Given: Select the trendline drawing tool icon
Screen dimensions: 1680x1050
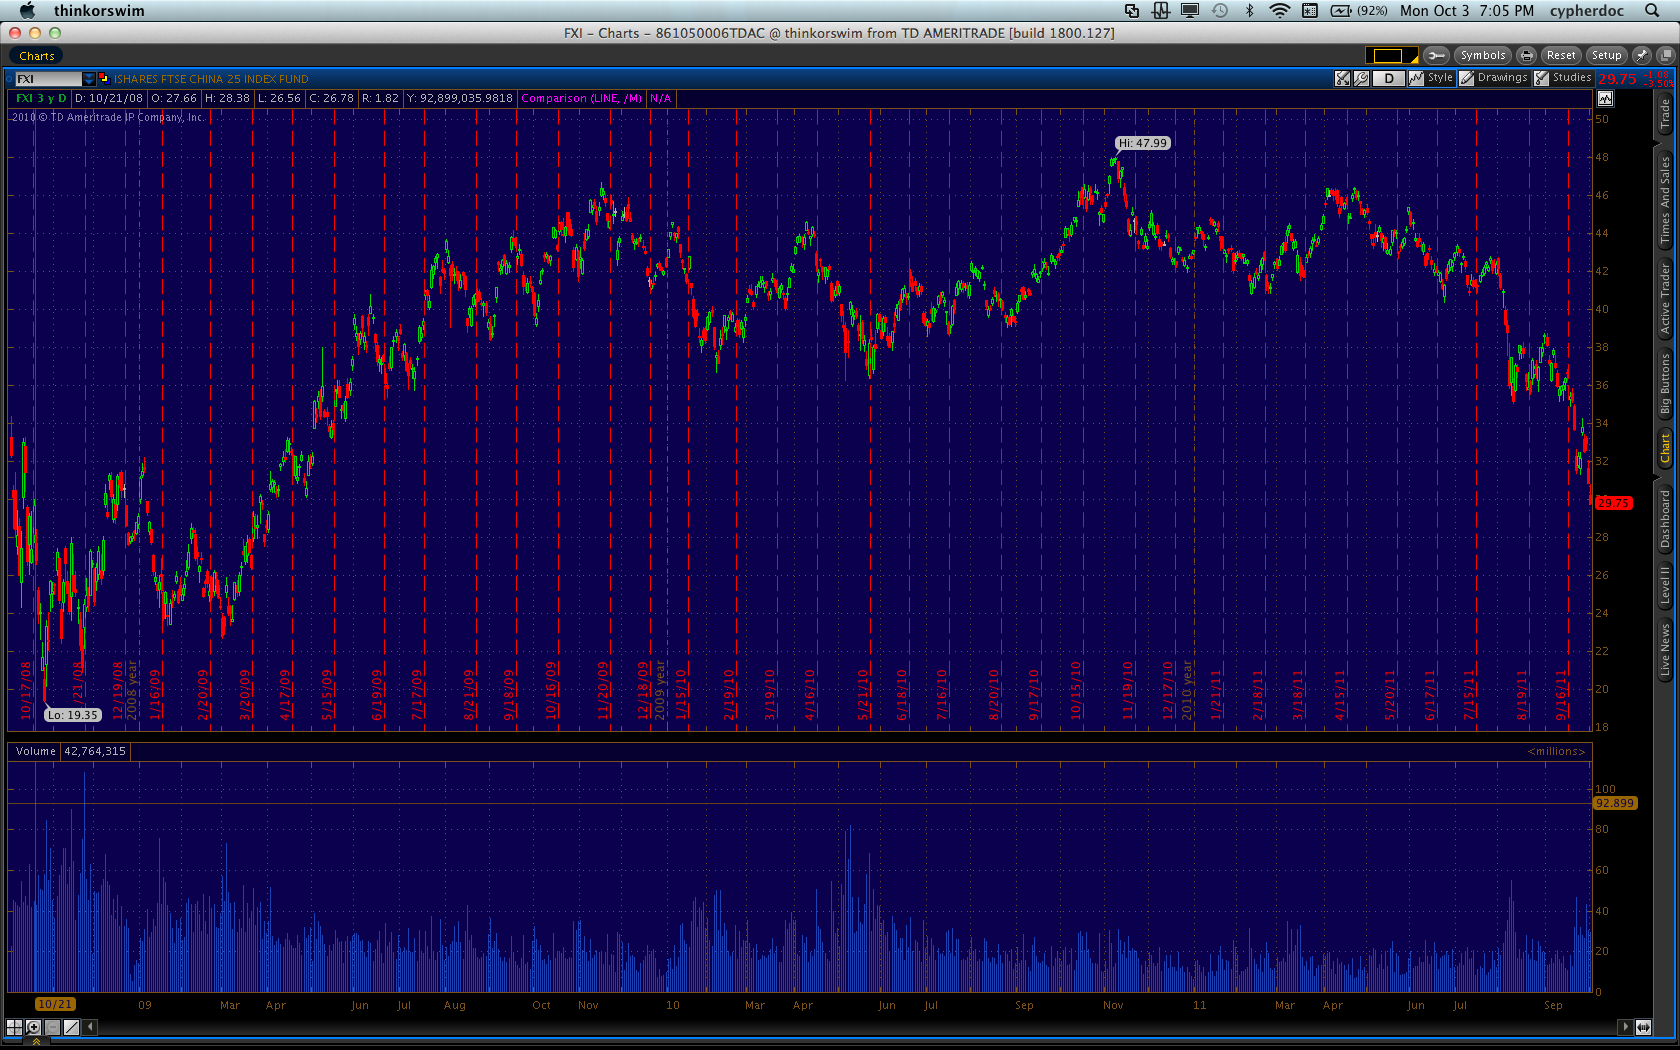Looking at the screenshot, I should point(72,1027).
